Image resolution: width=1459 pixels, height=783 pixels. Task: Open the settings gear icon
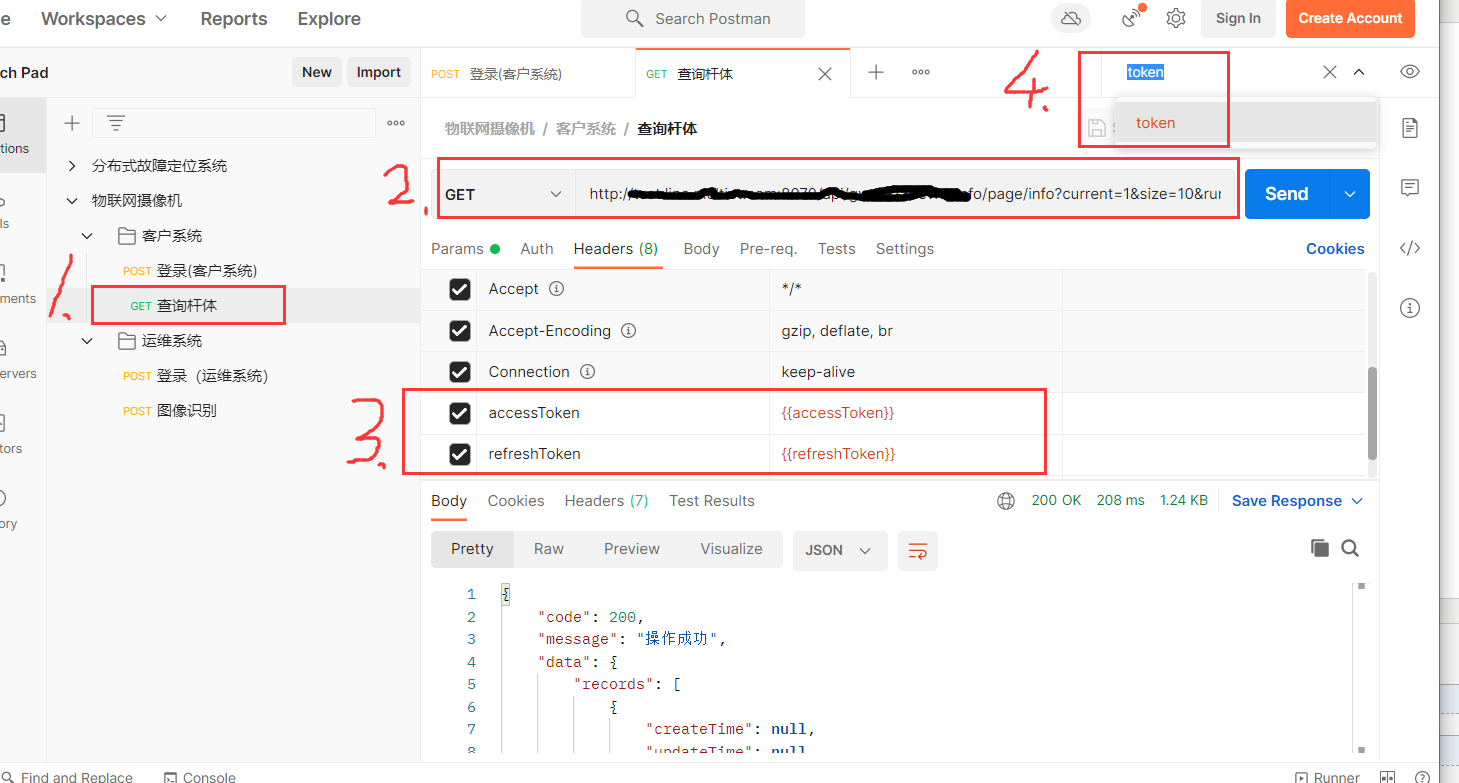[x=1176, y=18]
